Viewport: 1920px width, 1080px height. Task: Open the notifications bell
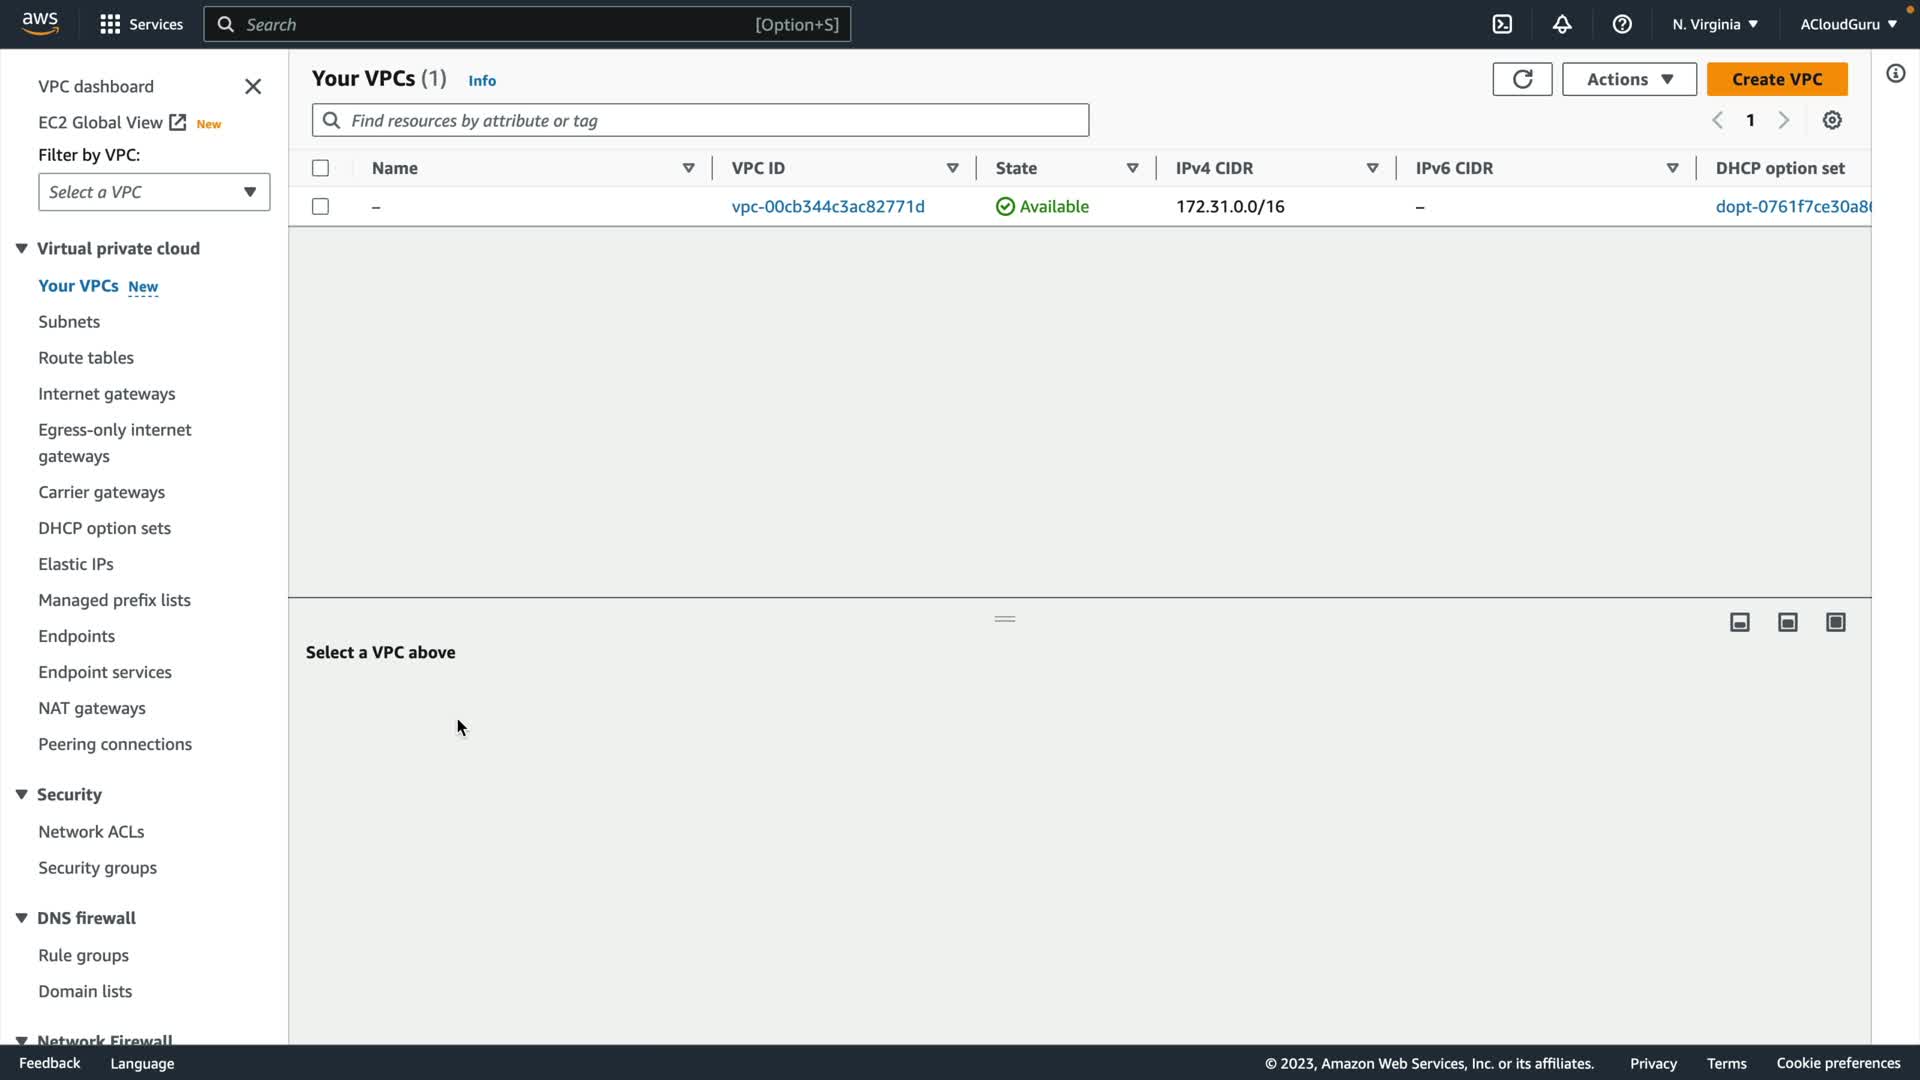coord(1562,24)
